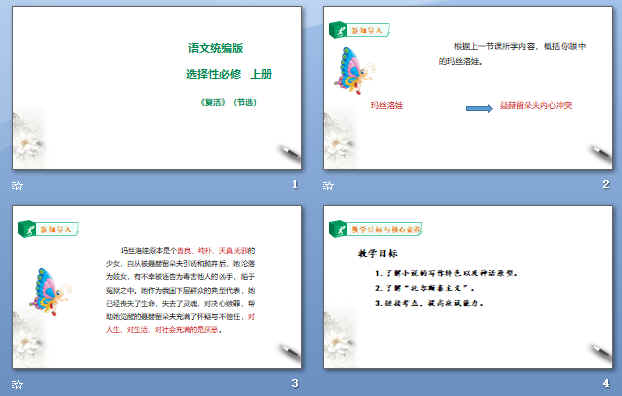Click the animation star icon under slide 1
Image resolution: width=622 pixels, height=396 pixels.
[17, 185]
